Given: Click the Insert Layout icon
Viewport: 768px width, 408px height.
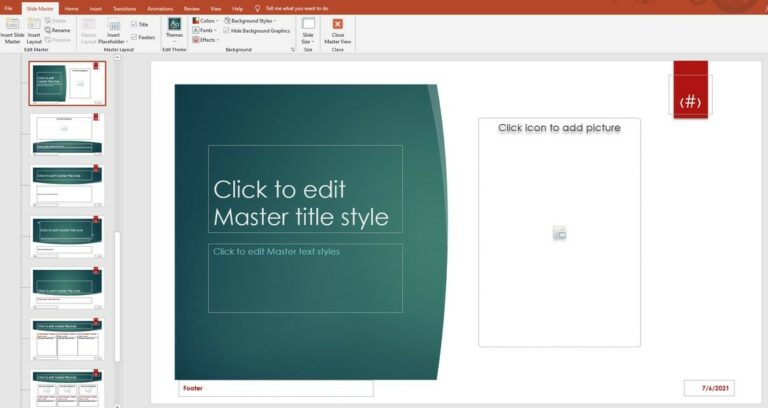Looking at the screenshot, I should tap(34, 24).
